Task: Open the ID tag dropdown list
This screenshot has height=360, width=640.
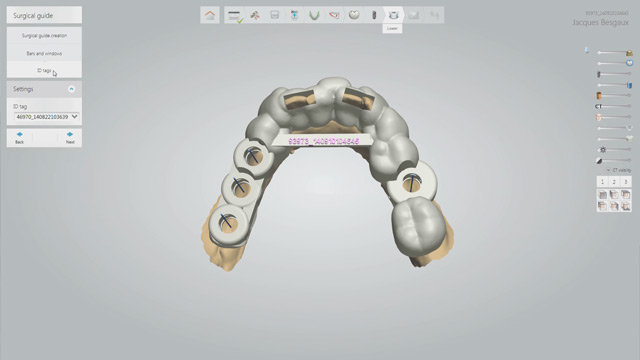Action: [x=47, y=117]
